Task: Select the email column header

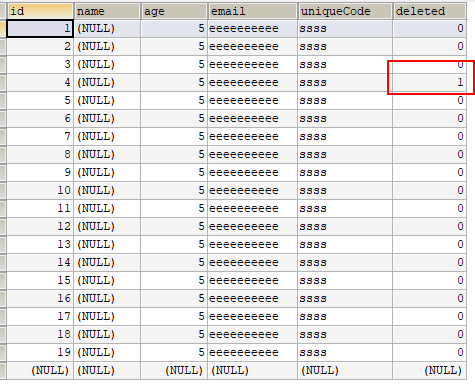Action: [253, 11]
